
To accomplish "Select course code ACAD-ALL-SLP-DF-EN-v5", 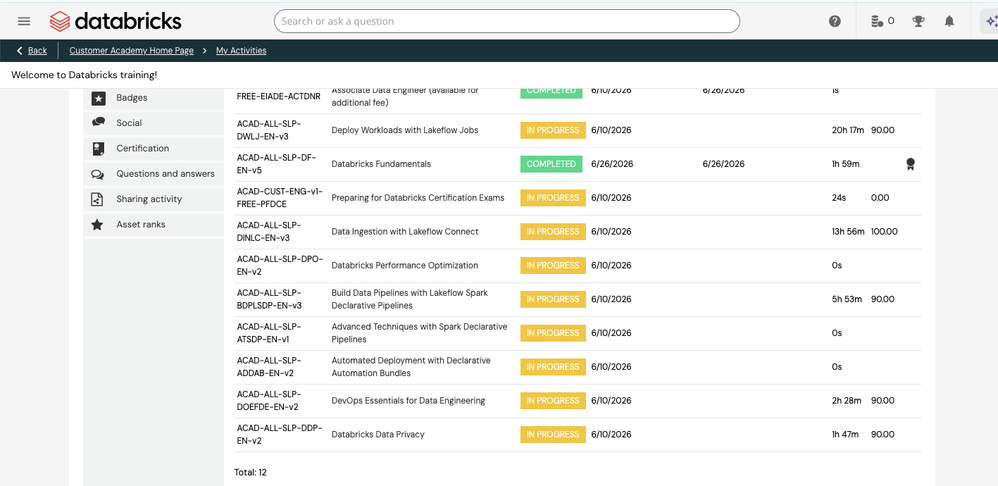I will tap(276, 164).
